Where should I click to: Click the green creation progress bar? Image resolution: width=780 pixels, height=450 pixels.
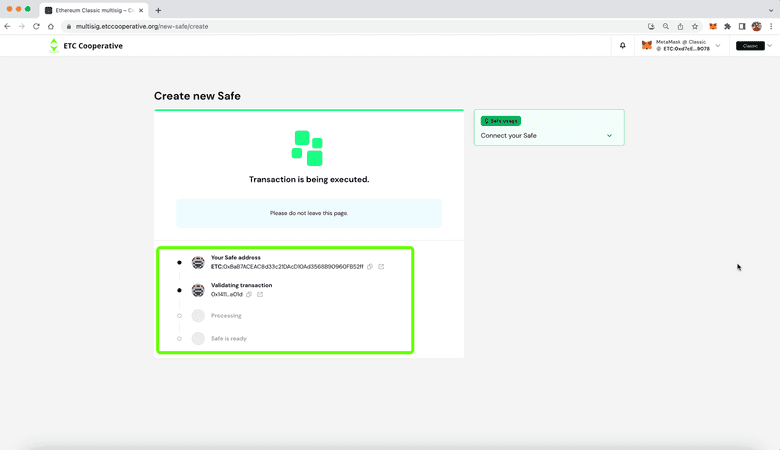(x=308, y=110)
